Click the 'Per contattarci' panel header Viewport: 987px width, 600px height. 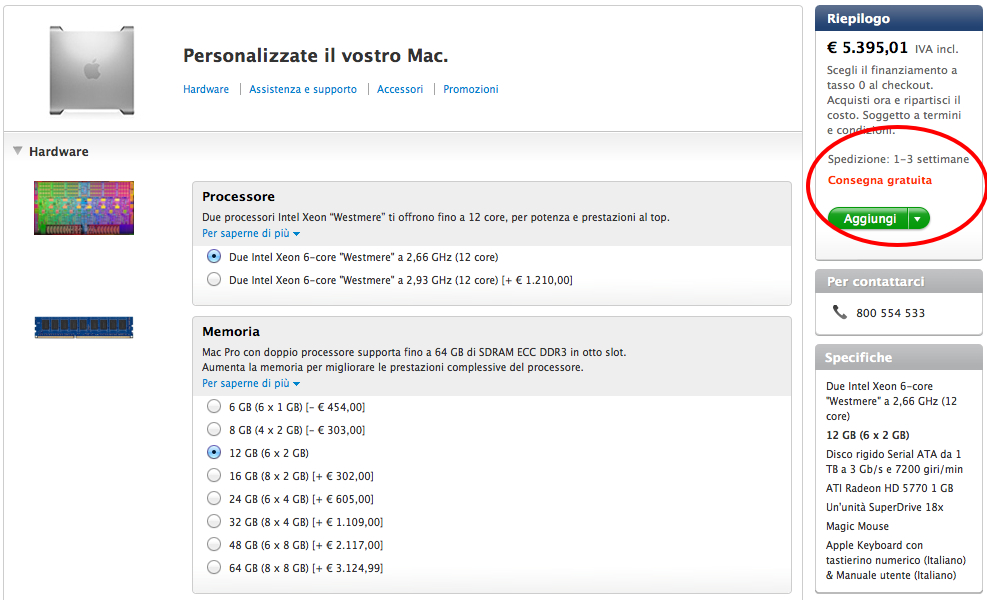point(898,281)
